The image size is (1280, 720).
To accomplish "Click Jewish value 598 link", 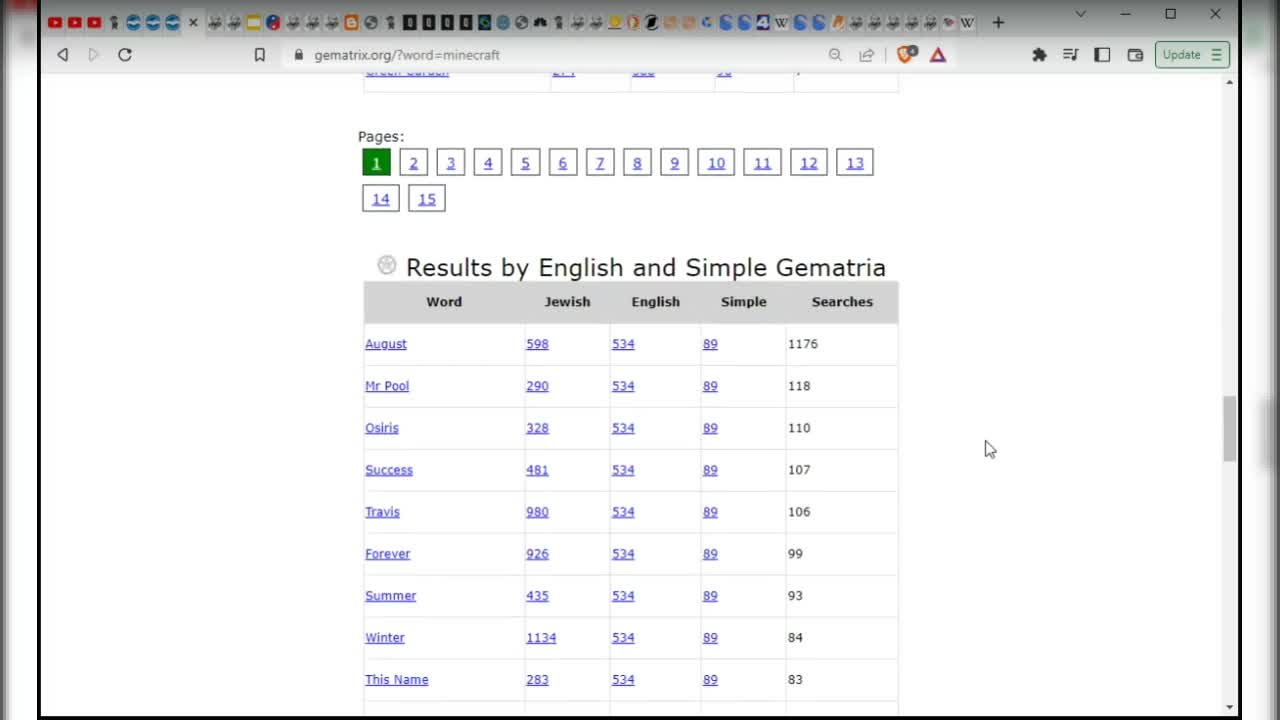I will pyautogui.click(x=538, y=344).
